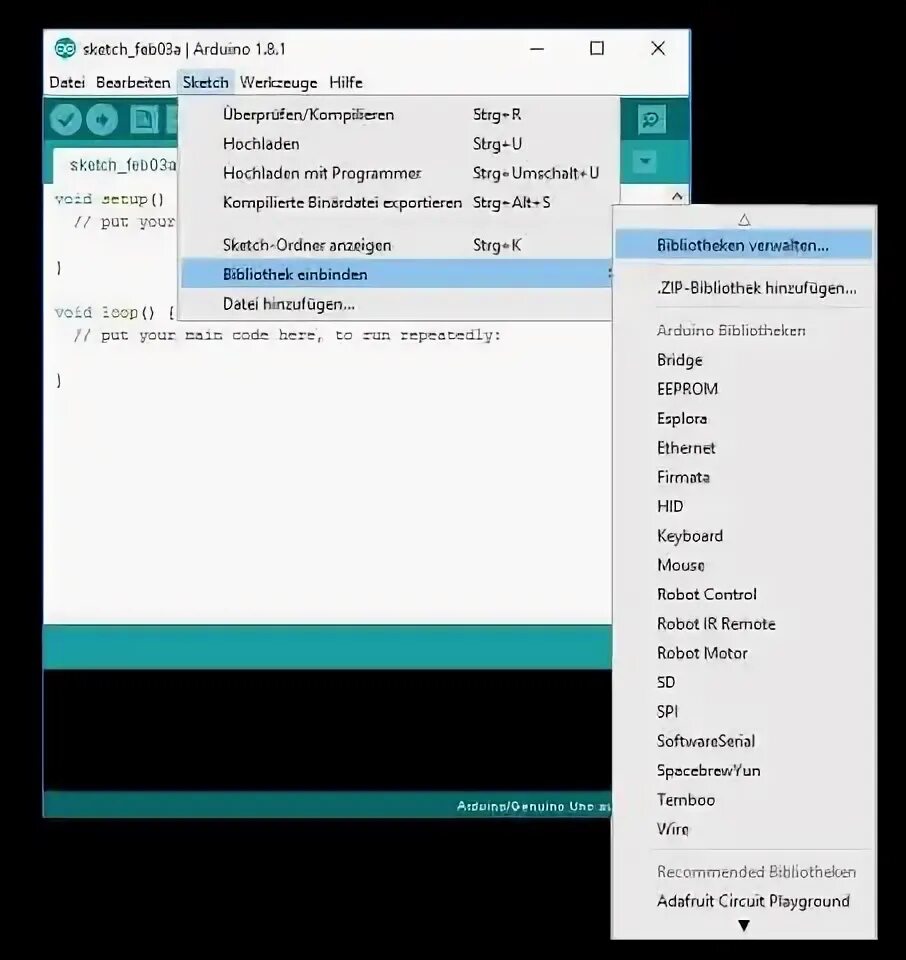Include the Temboo library
This screenshot has height=960, width=906.
743,800
